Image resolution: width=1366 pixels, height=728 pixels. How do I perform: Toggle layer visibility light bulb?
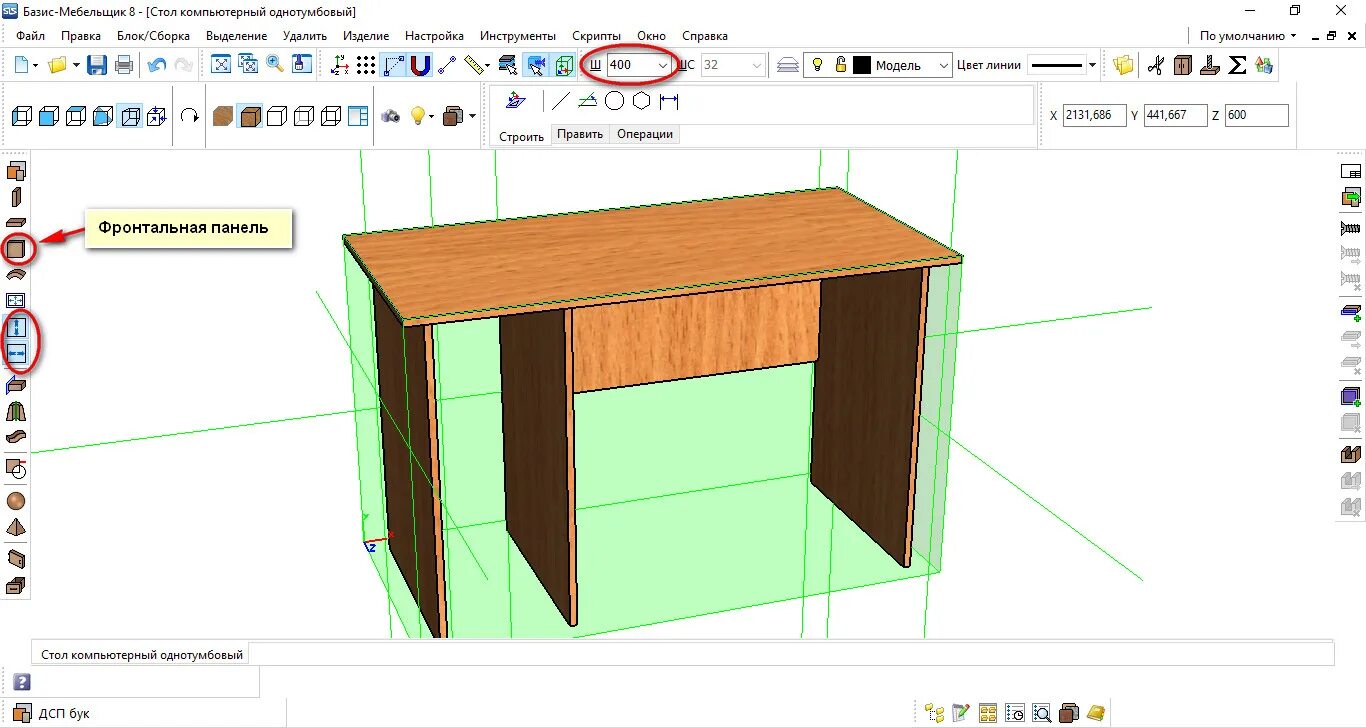pos(817,65)
